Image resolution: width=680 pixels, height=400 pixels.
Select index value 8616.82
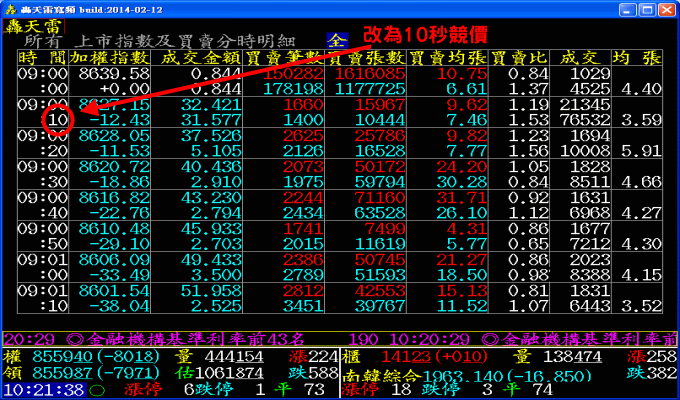click(114, 198)
